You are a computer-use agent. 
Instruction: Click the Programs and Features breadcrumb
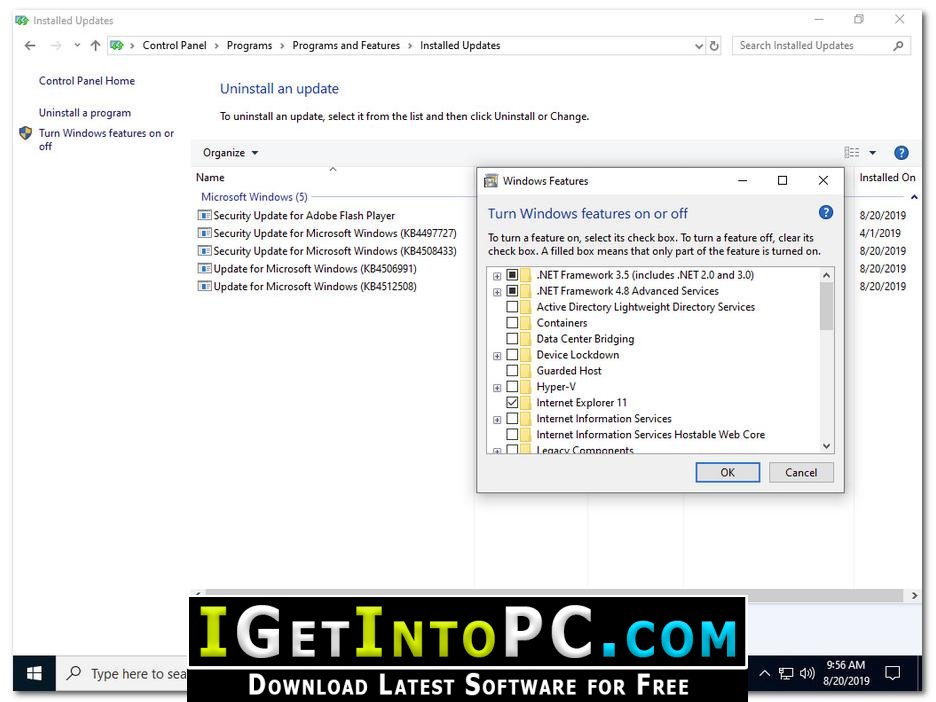tap(346, 45)
